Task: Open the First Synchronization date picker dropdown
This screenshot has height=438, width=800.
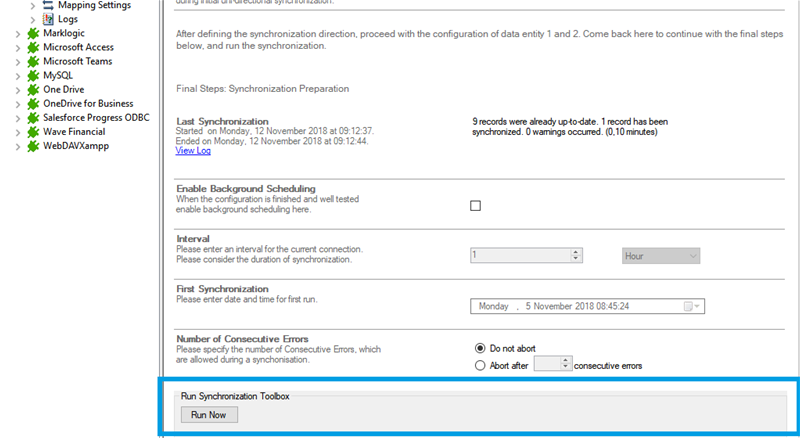Action: [x=692, y=307]
